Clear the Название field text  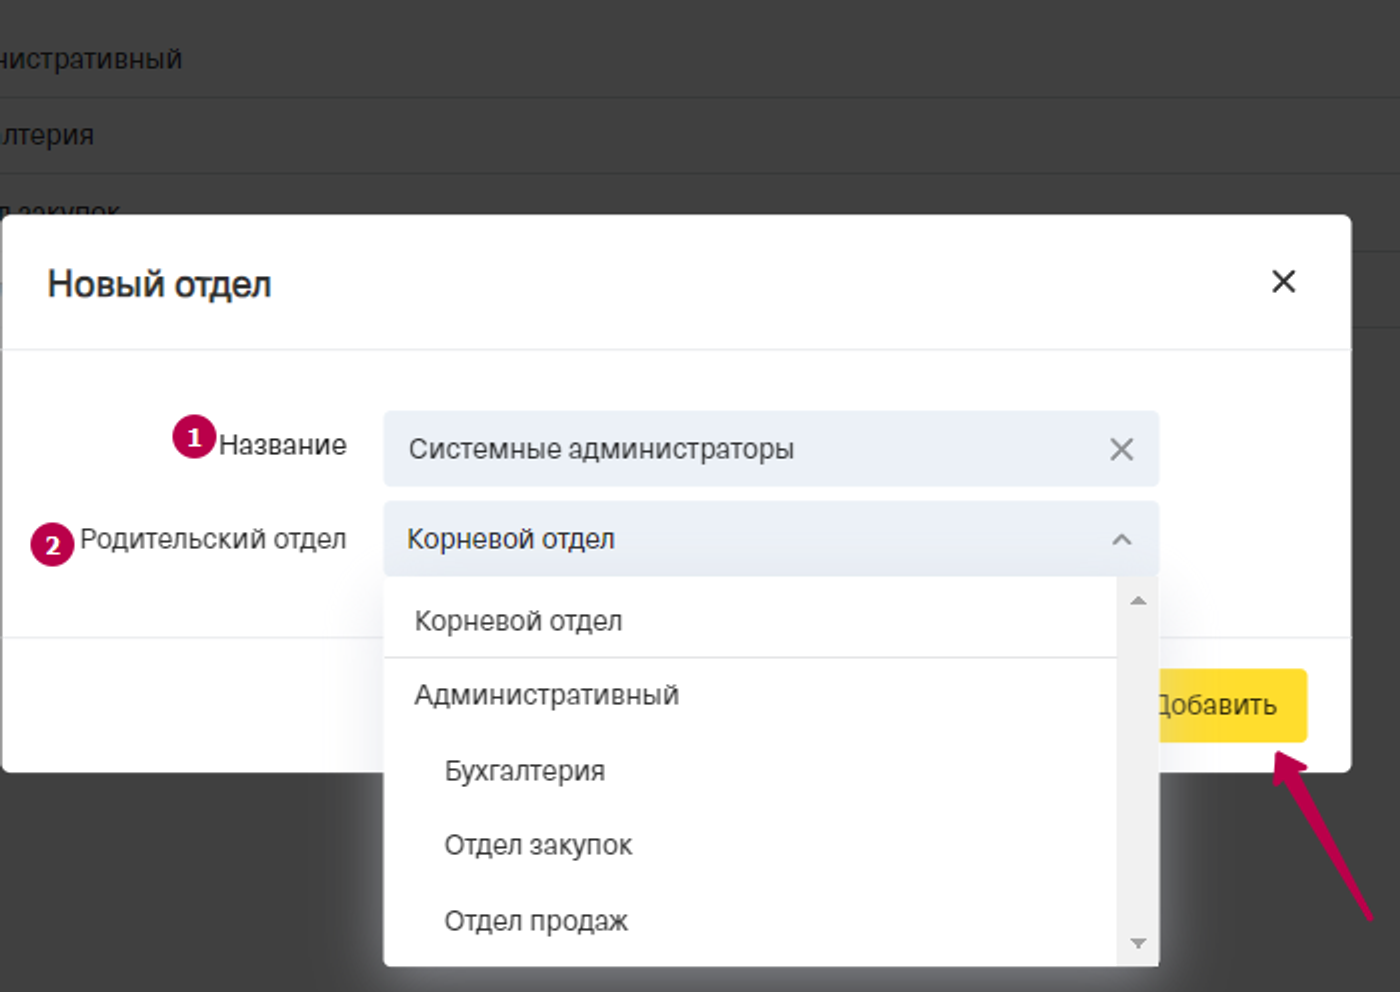tap(1121, 450)
